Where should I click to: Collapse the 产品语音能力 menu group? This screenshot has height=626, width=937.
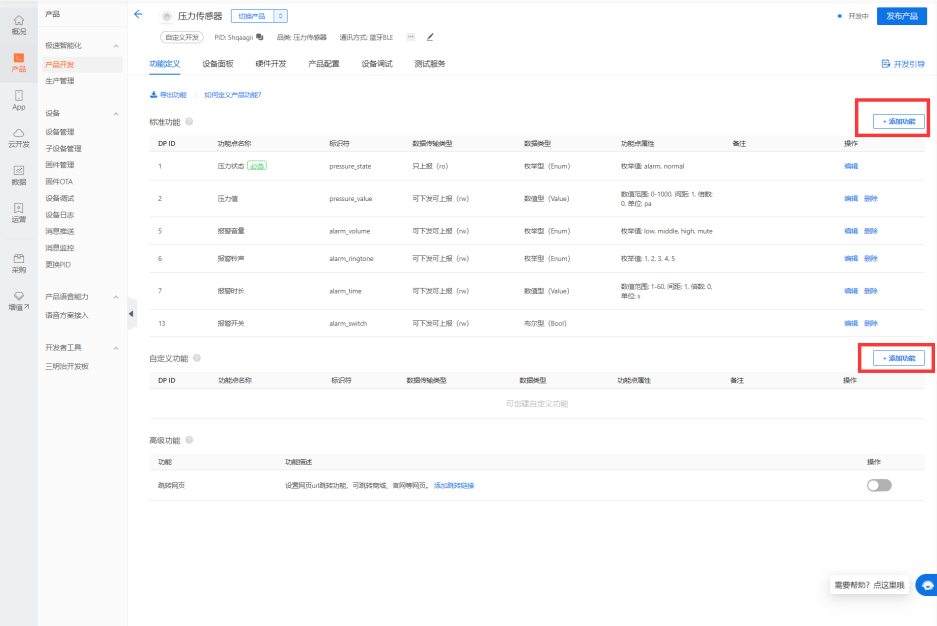click(116, 297)
